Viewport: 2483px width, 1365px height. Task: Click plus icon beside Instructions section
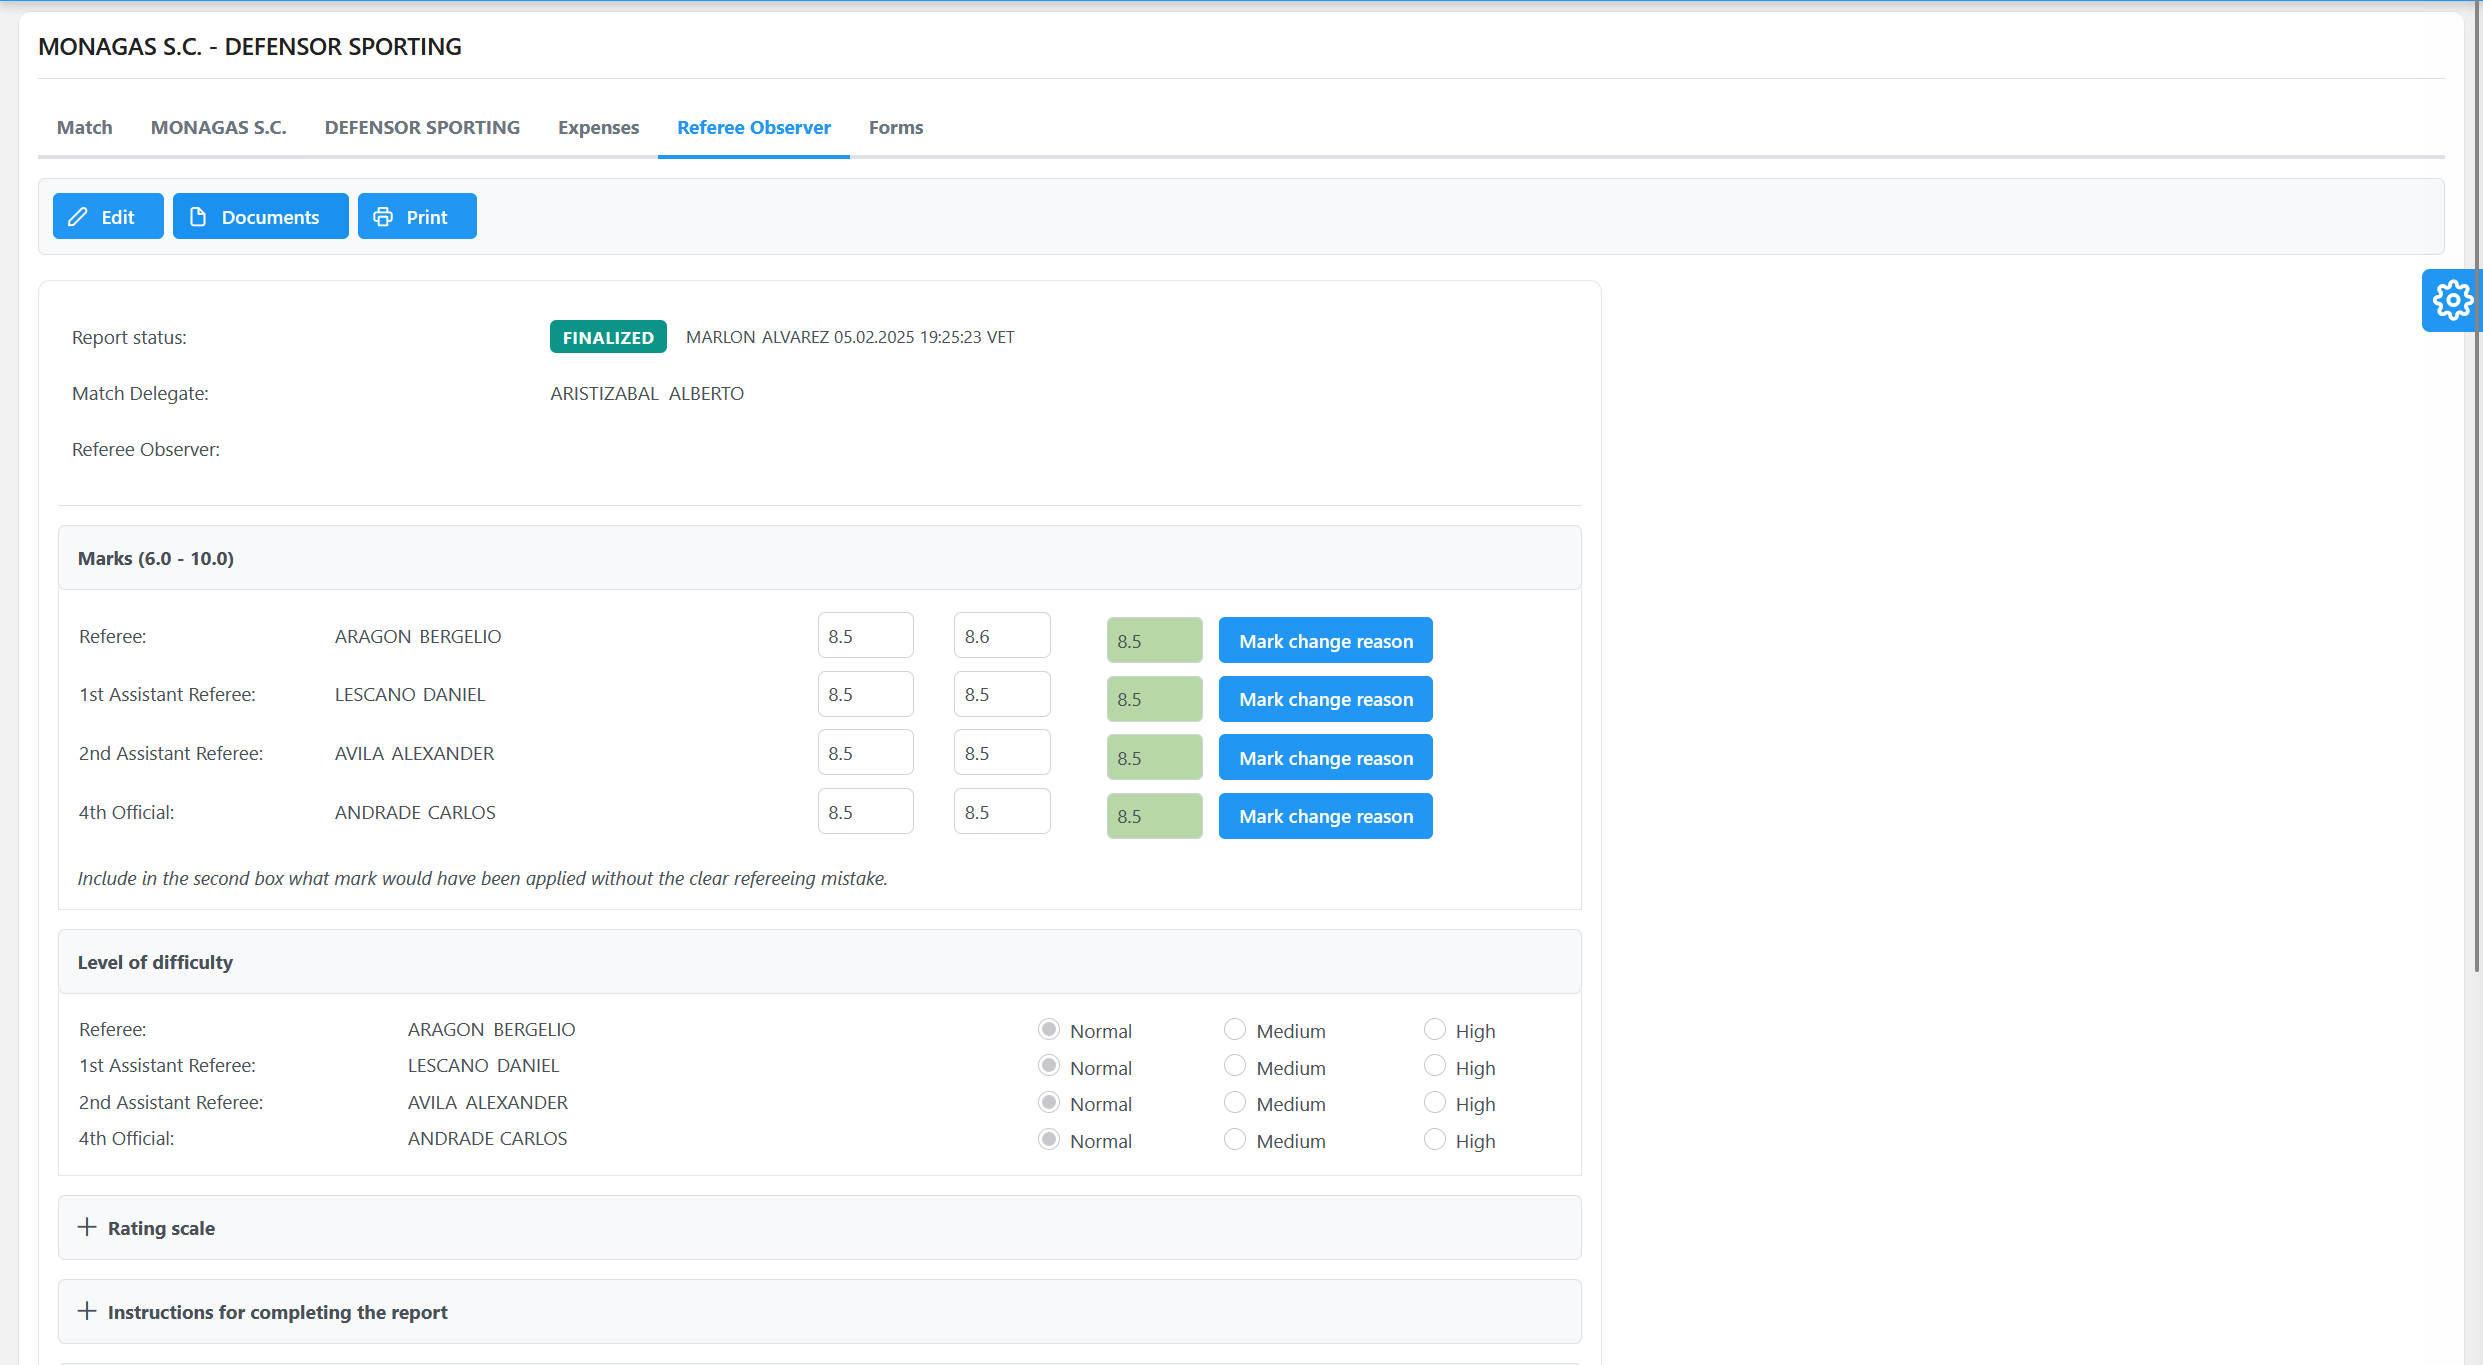[x=88, y=1311]
